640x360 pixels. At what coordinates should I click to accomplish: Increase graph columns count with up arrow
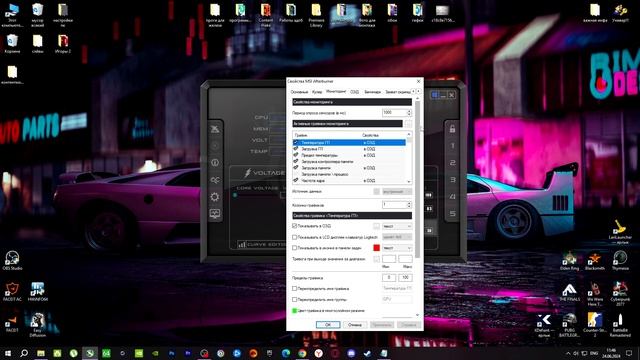409,203
